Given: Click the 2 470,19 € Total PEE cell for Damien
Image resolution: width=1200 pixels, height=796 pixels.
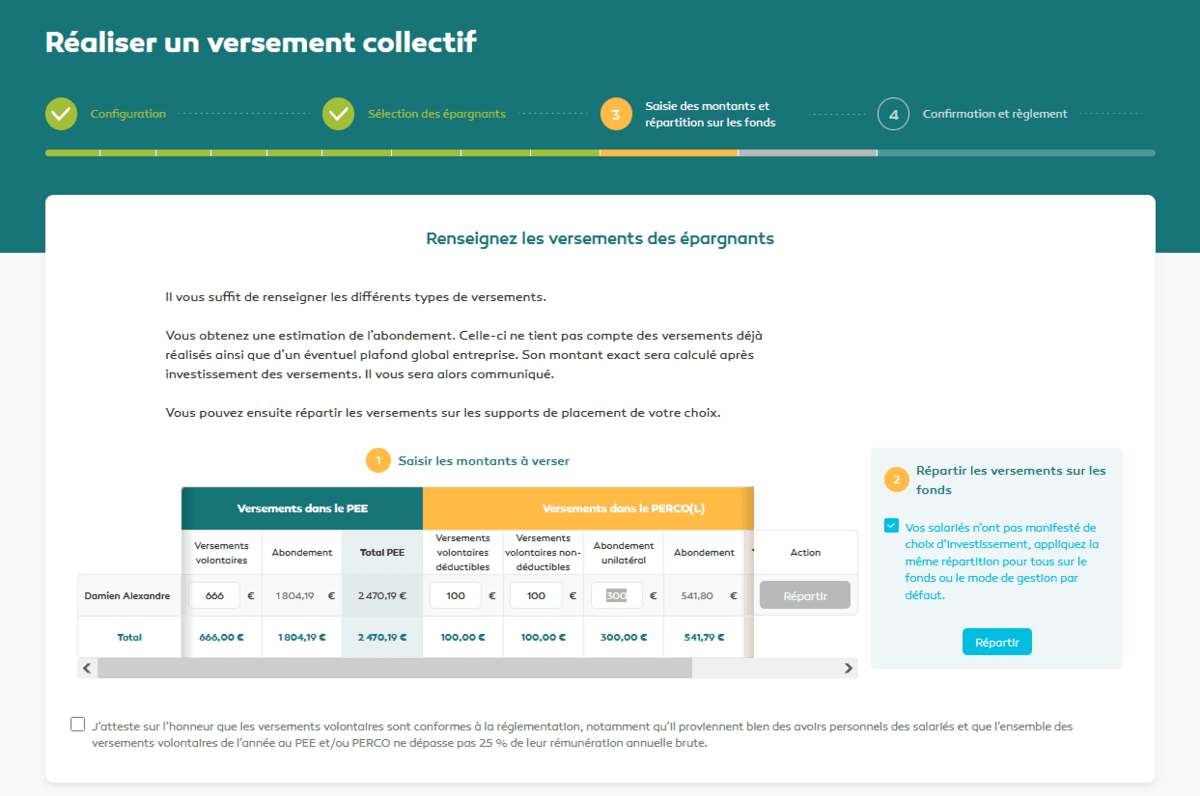Looking at the screenshot, I should [382, 595].
